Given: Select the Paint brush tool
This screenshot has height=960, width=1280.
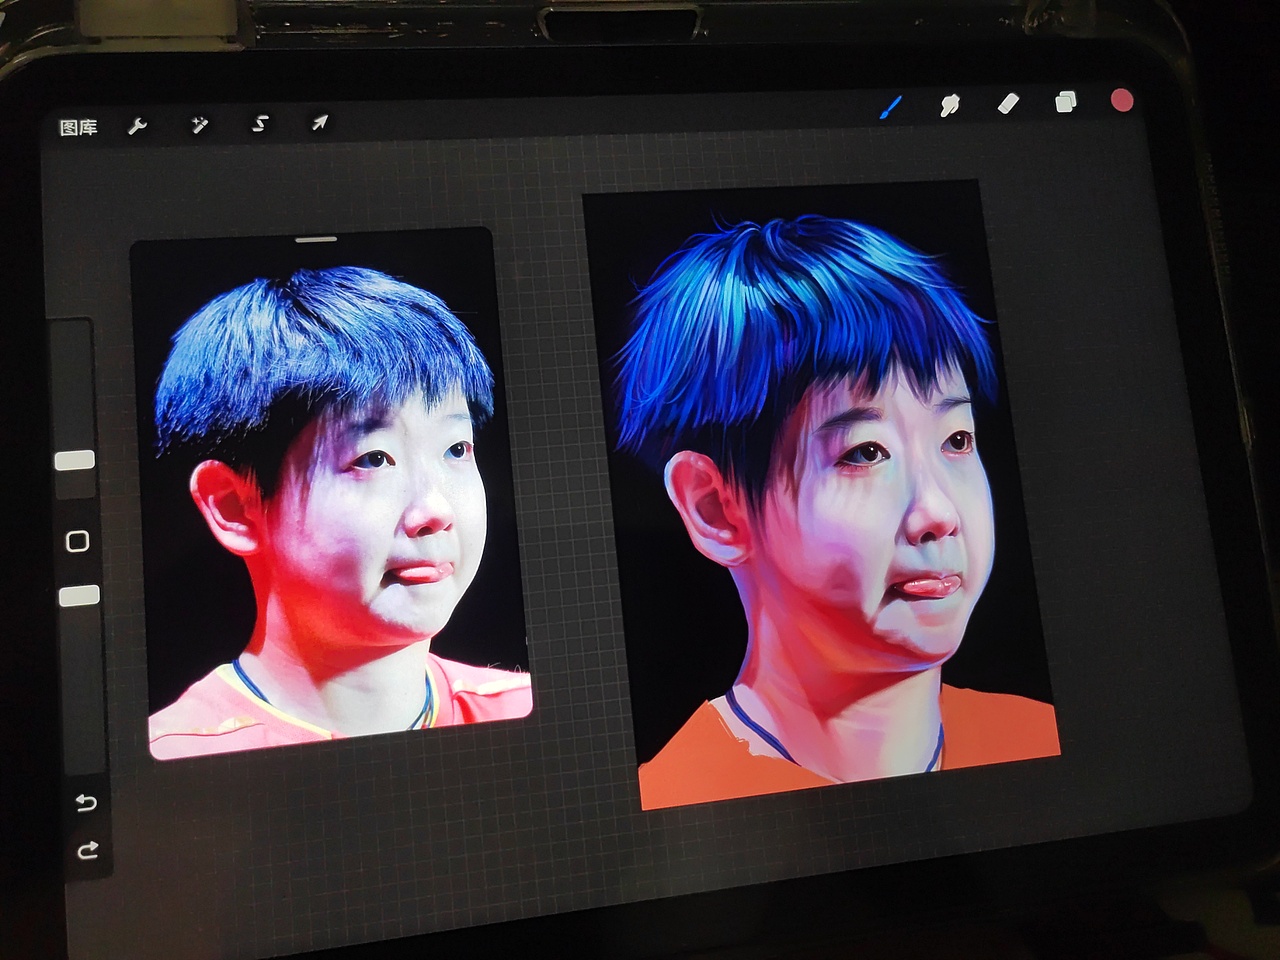Looking at the screenshot, I should (890, 108).
